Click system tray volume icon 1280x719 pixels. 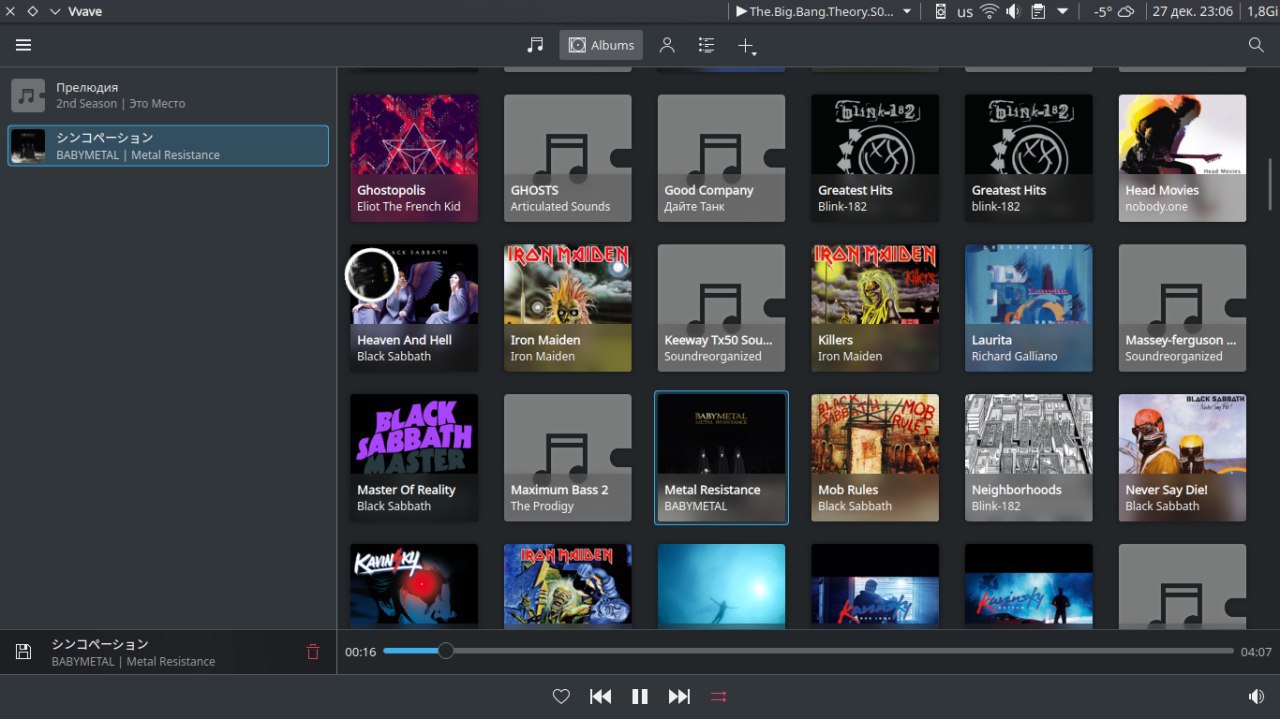pos(1013,12)
